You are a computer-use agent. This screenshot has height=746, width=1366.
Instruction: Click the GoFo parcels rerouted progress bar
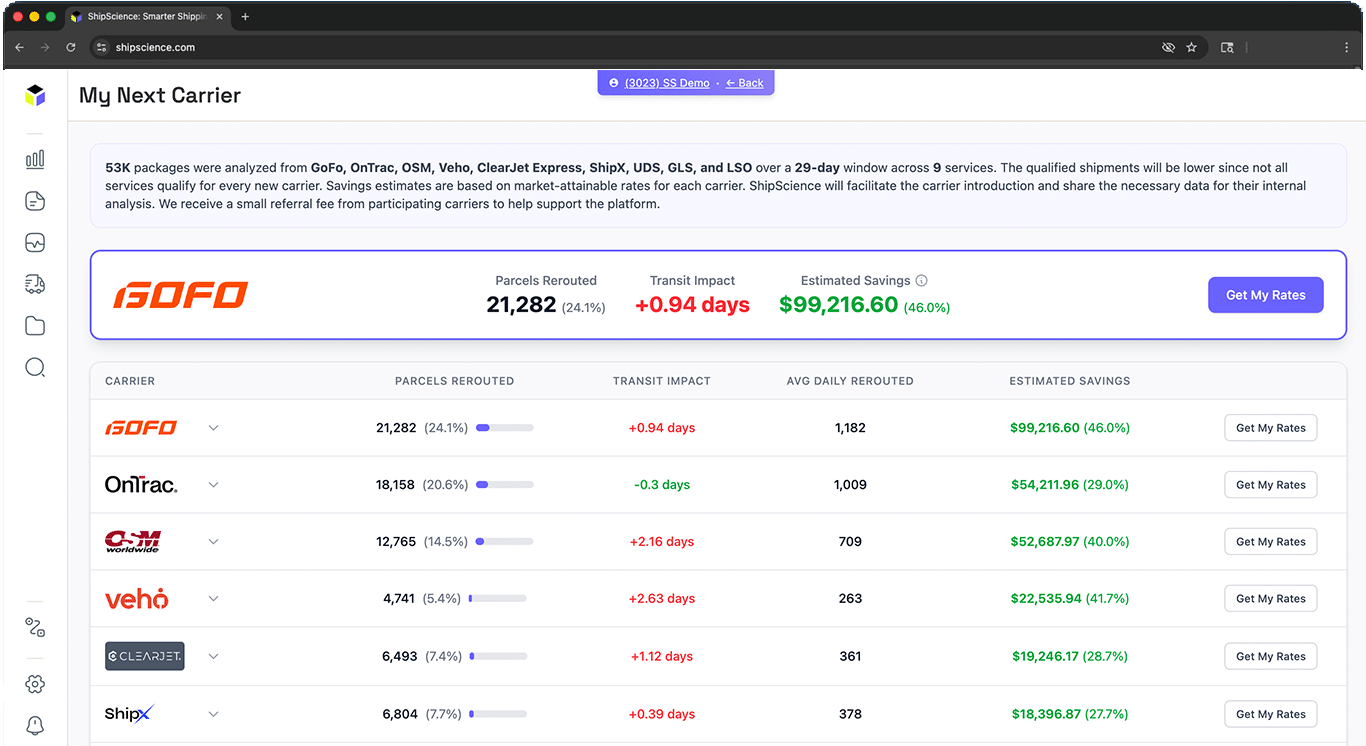[x=504, y=427]
